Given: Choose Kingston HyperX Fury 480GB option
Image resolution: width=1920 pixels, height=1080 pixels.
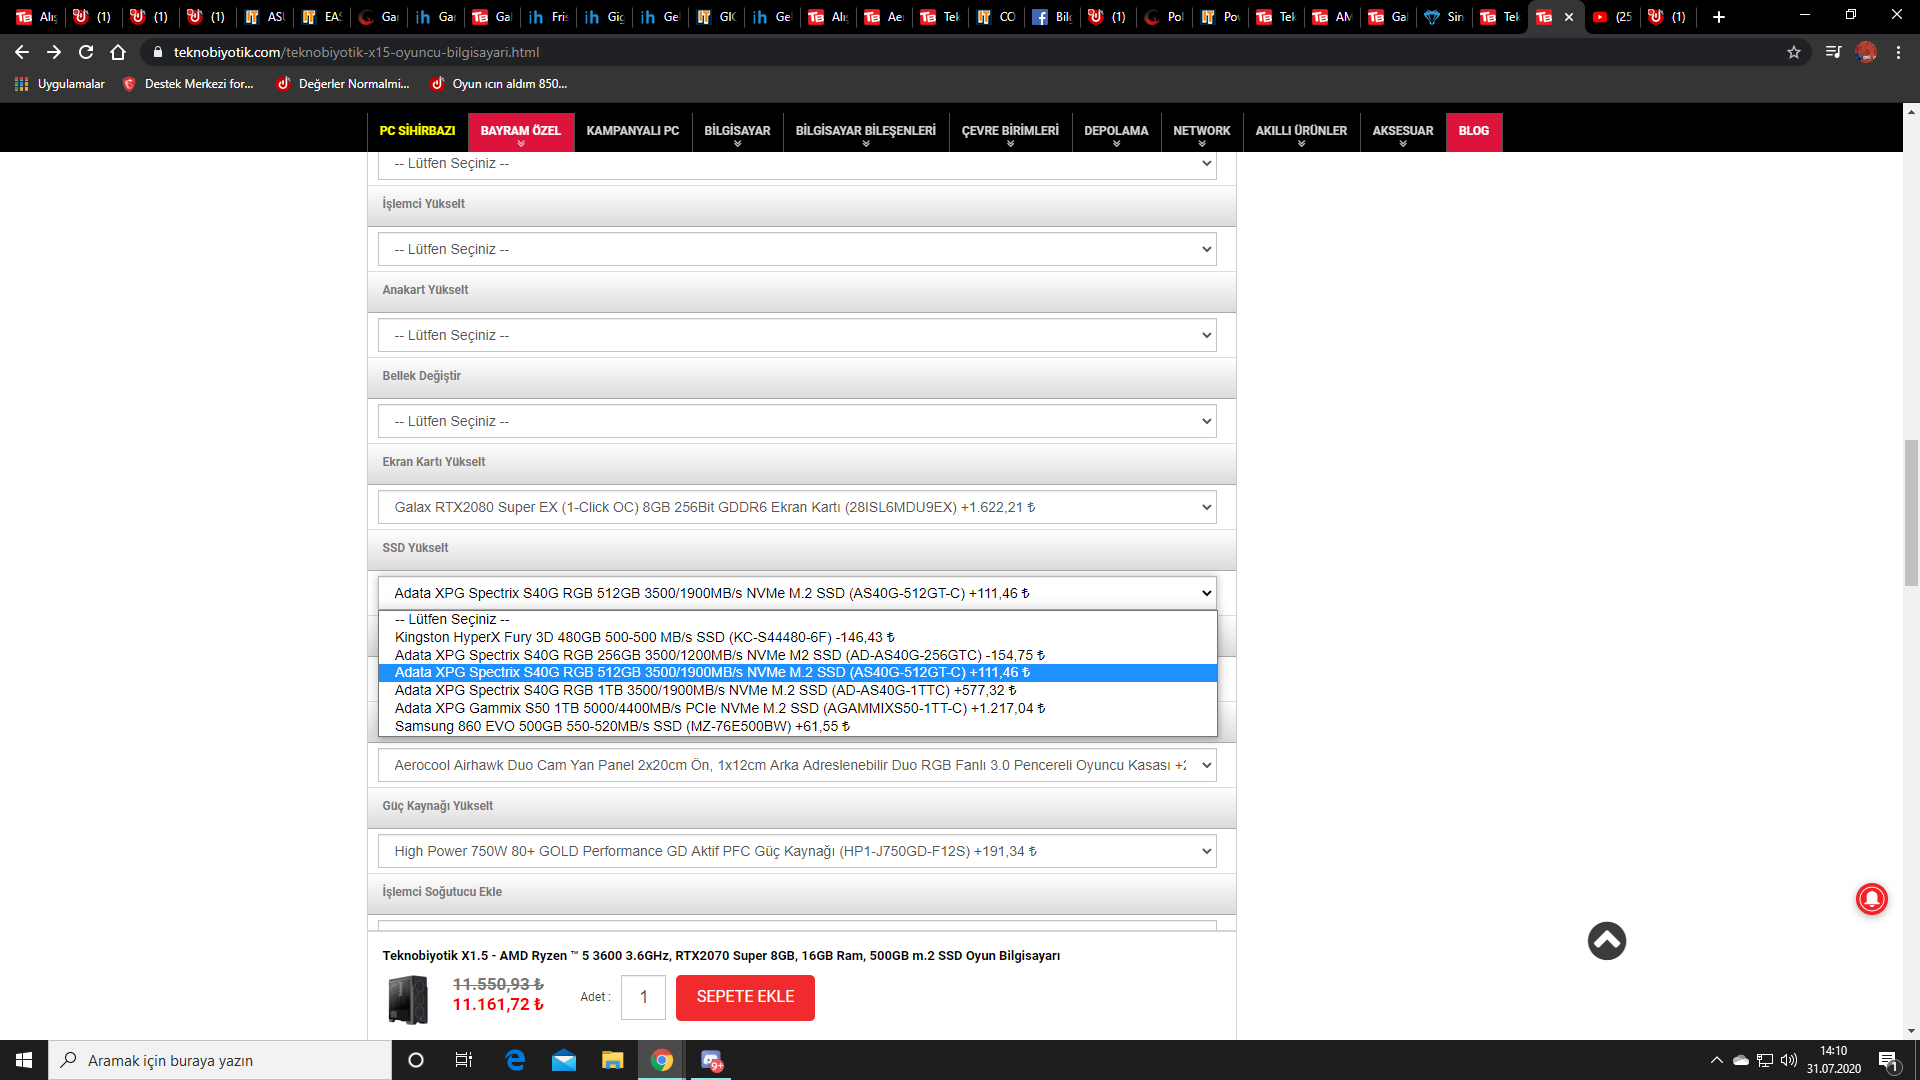Looking at the screenshot, I should [x=644, y=637].
